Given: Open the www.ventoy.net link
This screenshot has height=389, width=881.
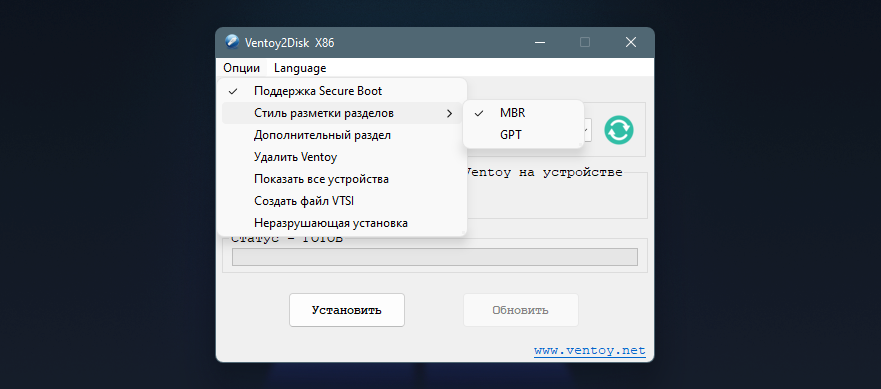Looking at the screenshot, I should coord(589,351).
